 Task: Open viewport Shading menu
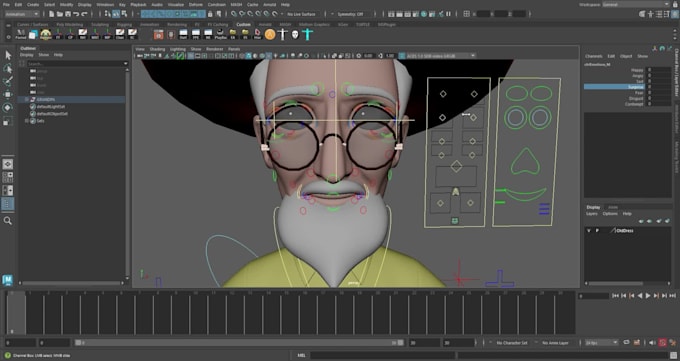click(157, 49)
